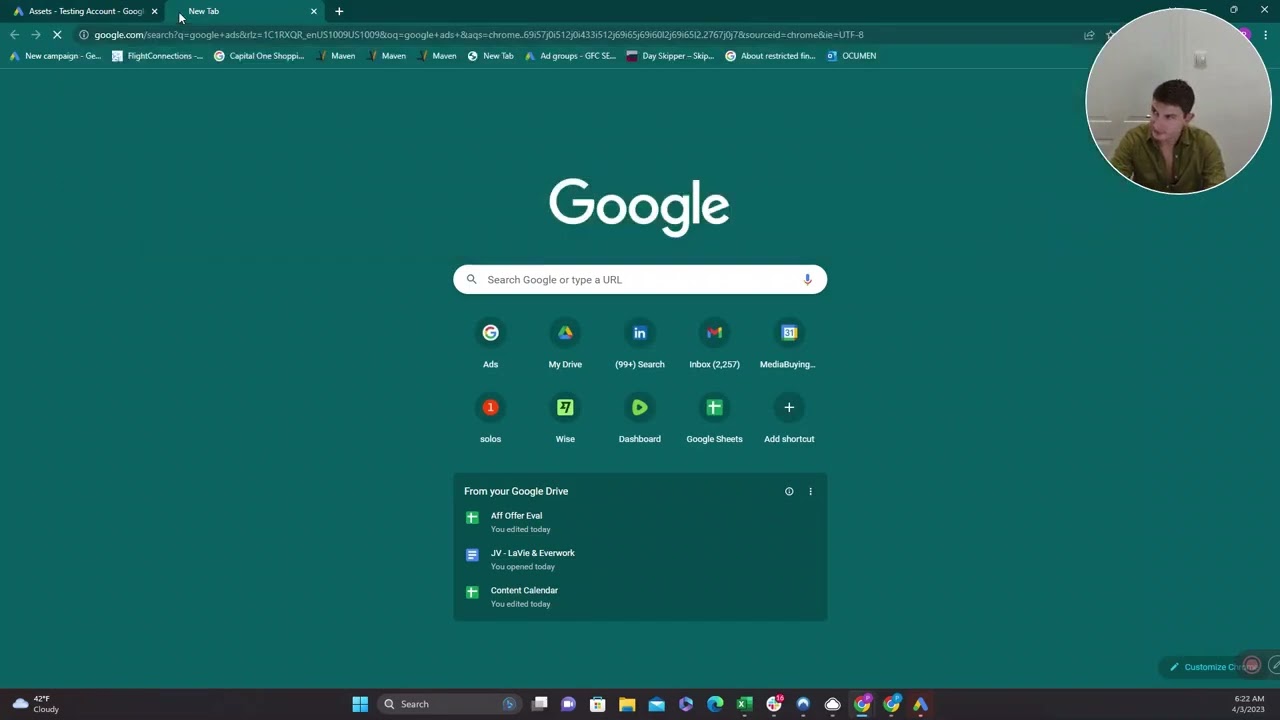Open Mail app from taskbar
The image size is (1280, 720).
tap(656, 704)
